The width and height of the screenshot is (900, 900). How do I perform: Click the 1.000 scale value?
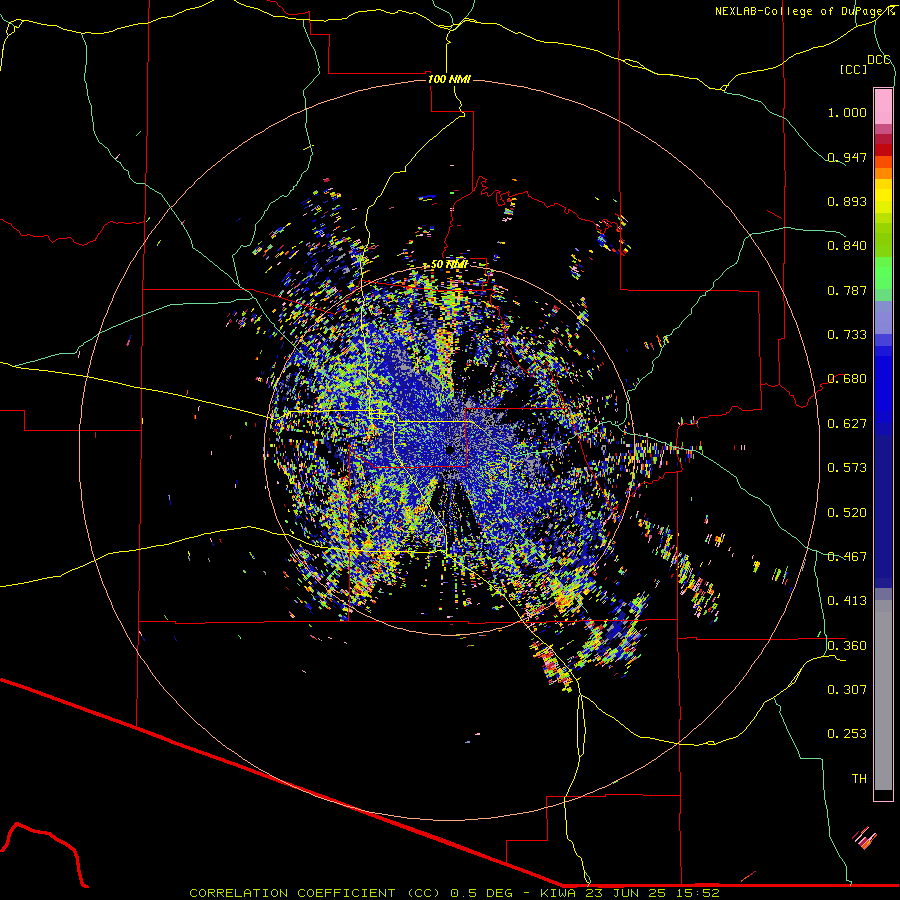pos(847,112)
